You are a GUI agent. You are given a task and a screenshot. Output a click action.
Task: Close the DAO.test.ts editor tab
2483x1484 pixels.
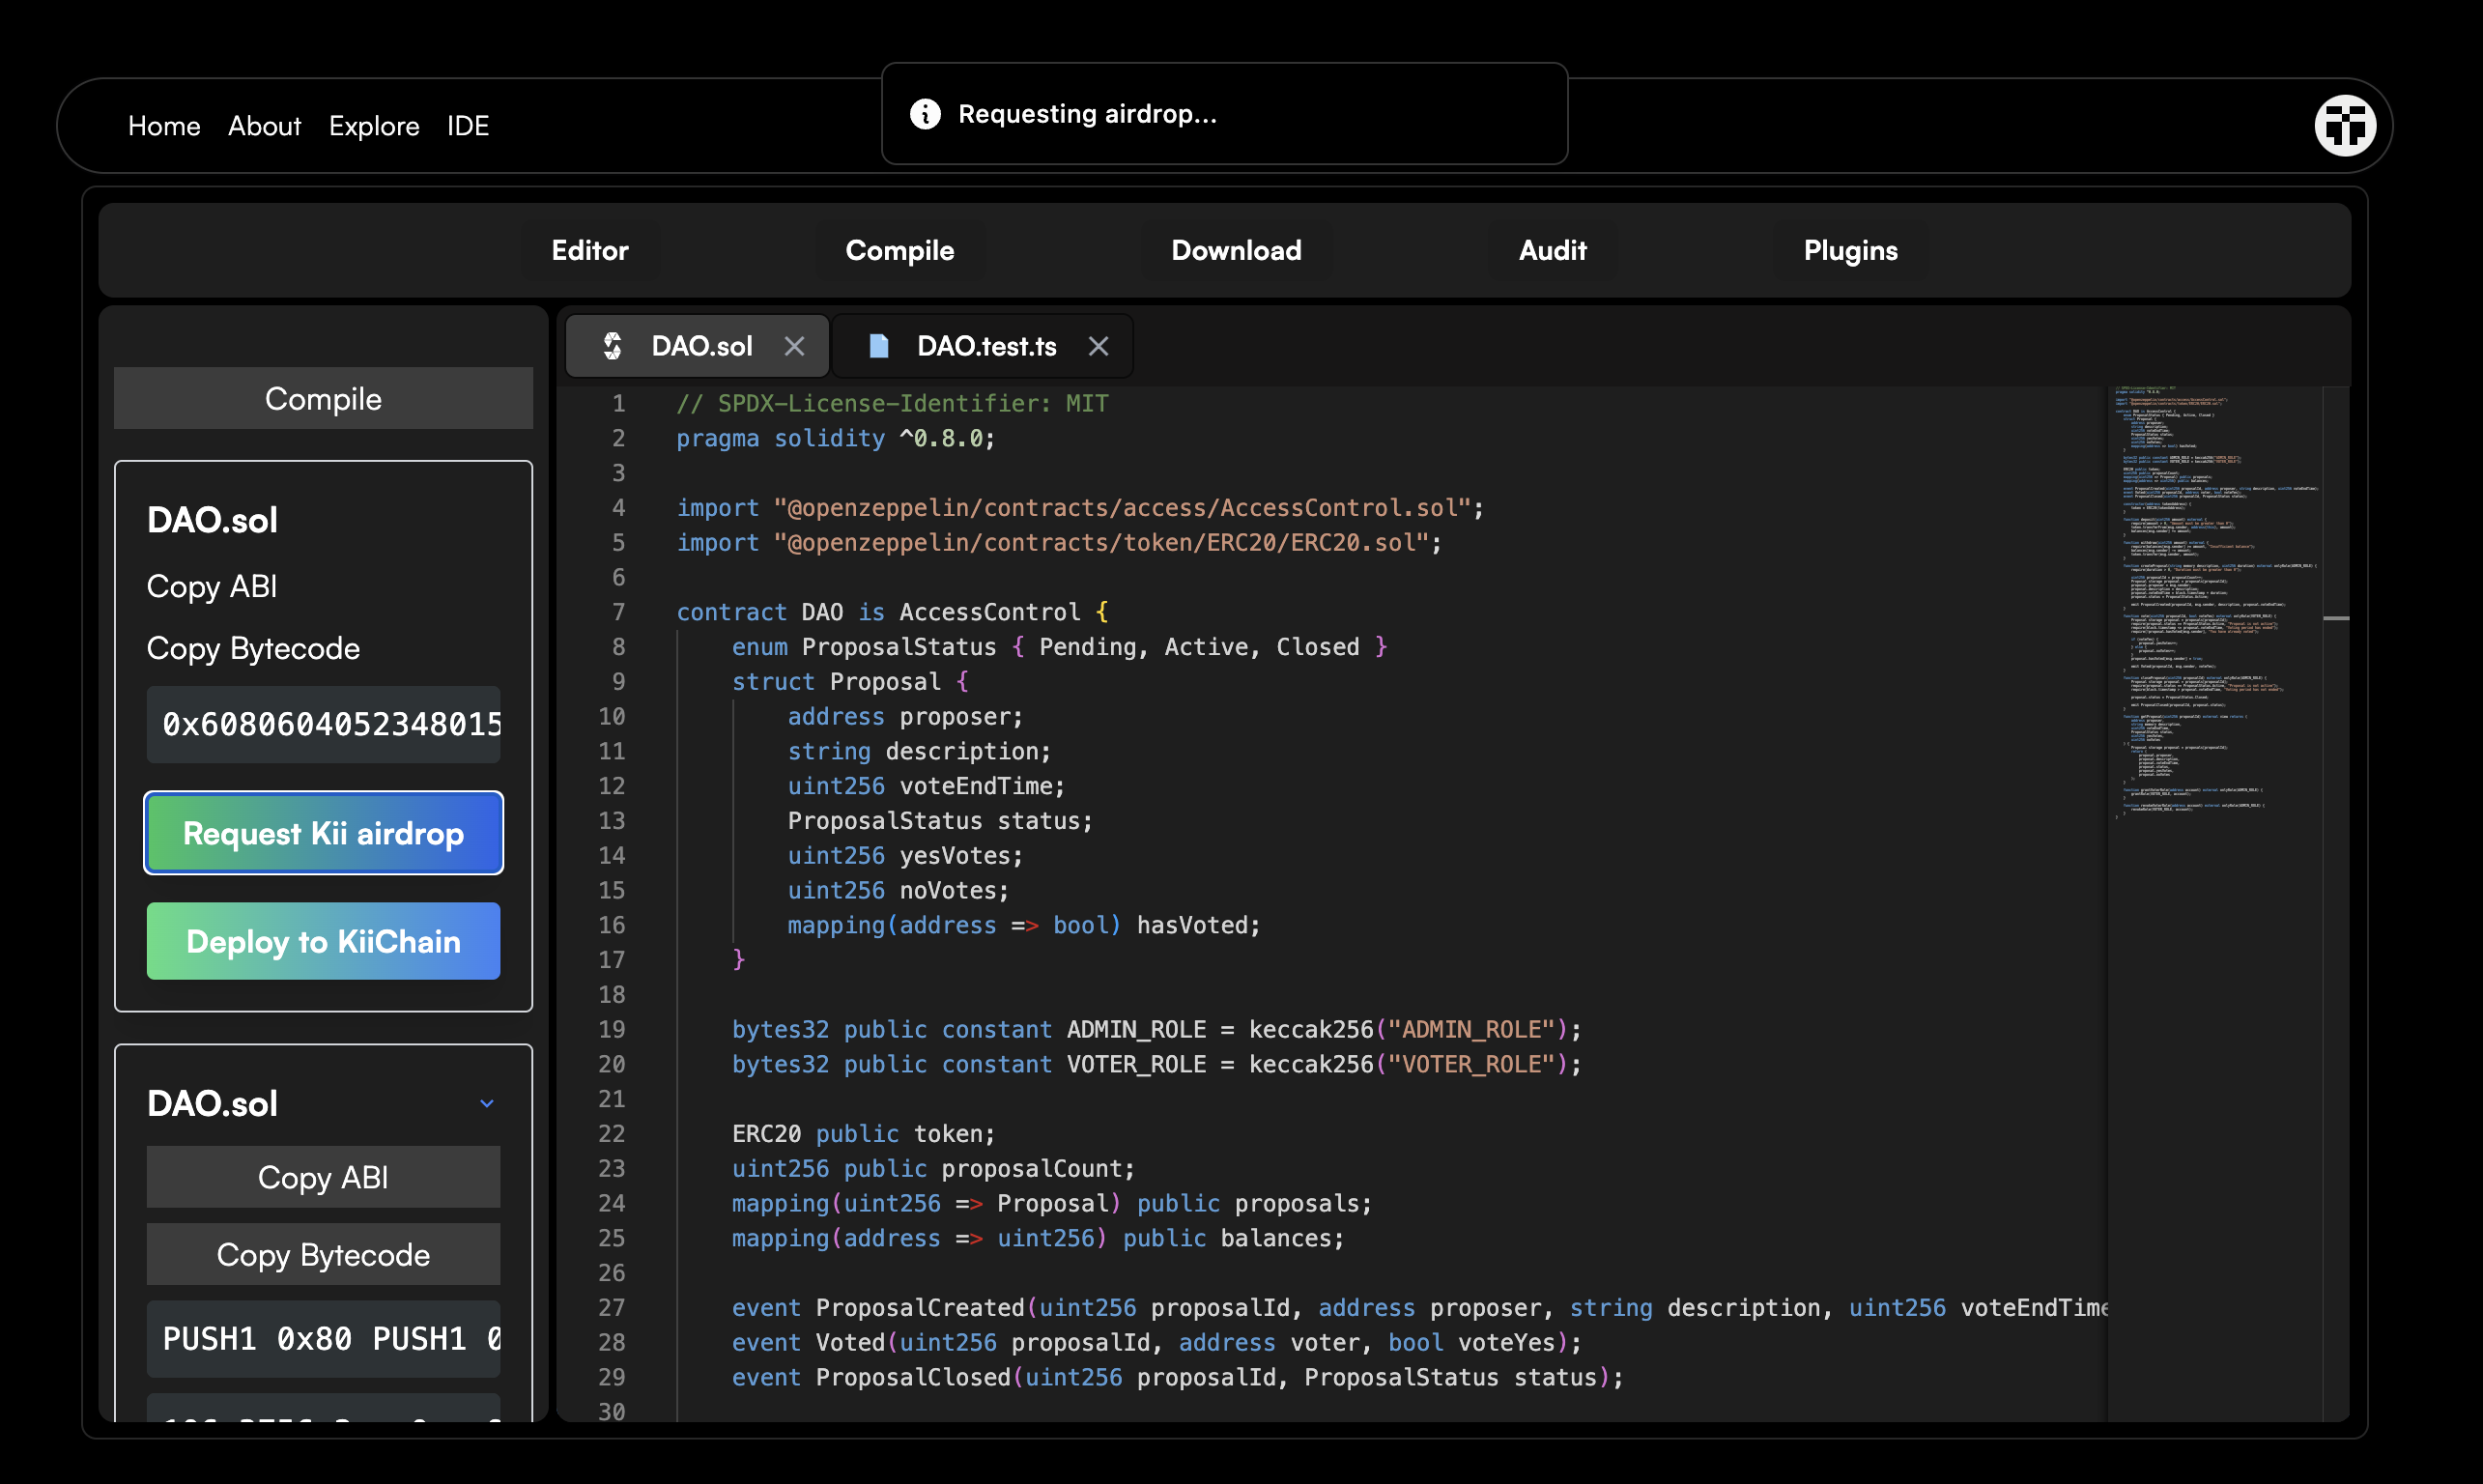click(1098, 346)
